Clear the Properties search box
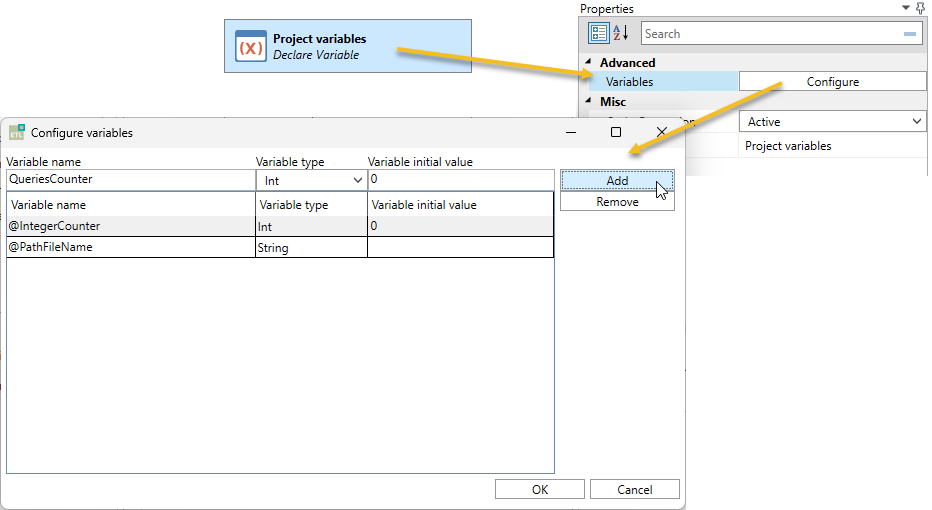The width and height of the screenshot is (932, 510). 910,34
